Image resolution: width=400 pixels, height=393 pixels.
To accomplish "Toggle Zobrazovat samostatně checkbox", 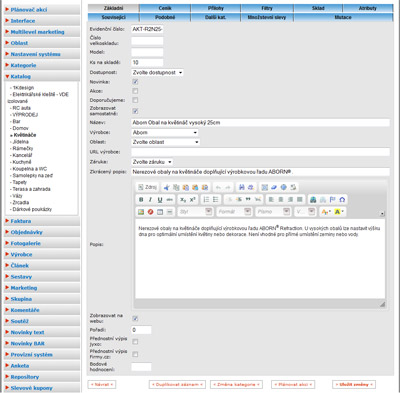I will point(135,111).
